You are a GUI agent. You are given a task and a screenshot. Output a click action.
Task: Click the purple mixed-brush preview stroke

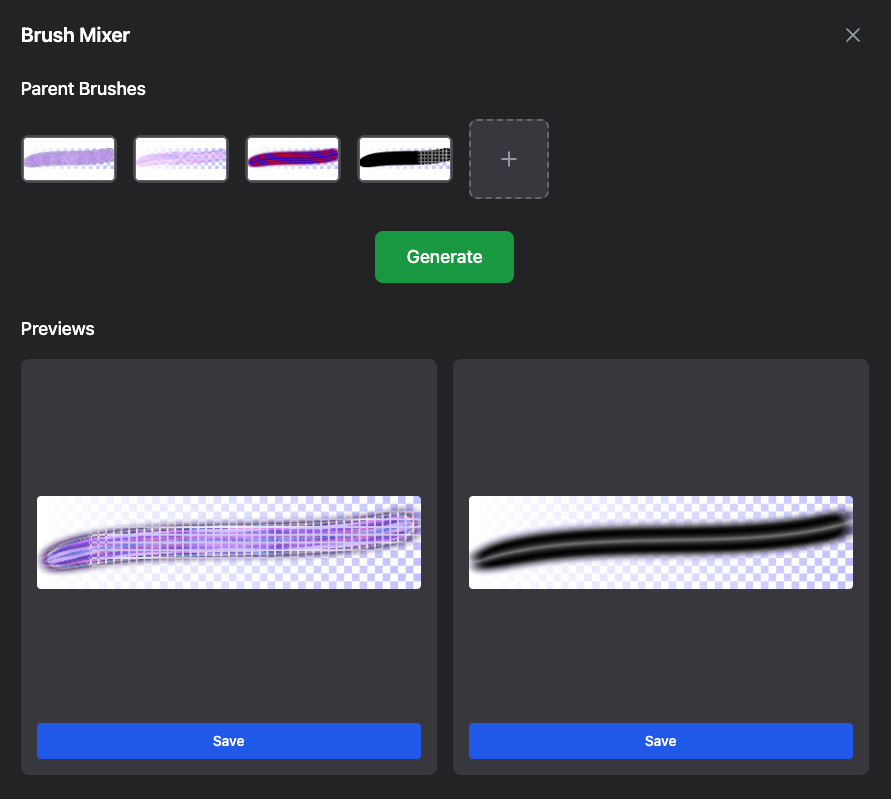tap(228, 542)
